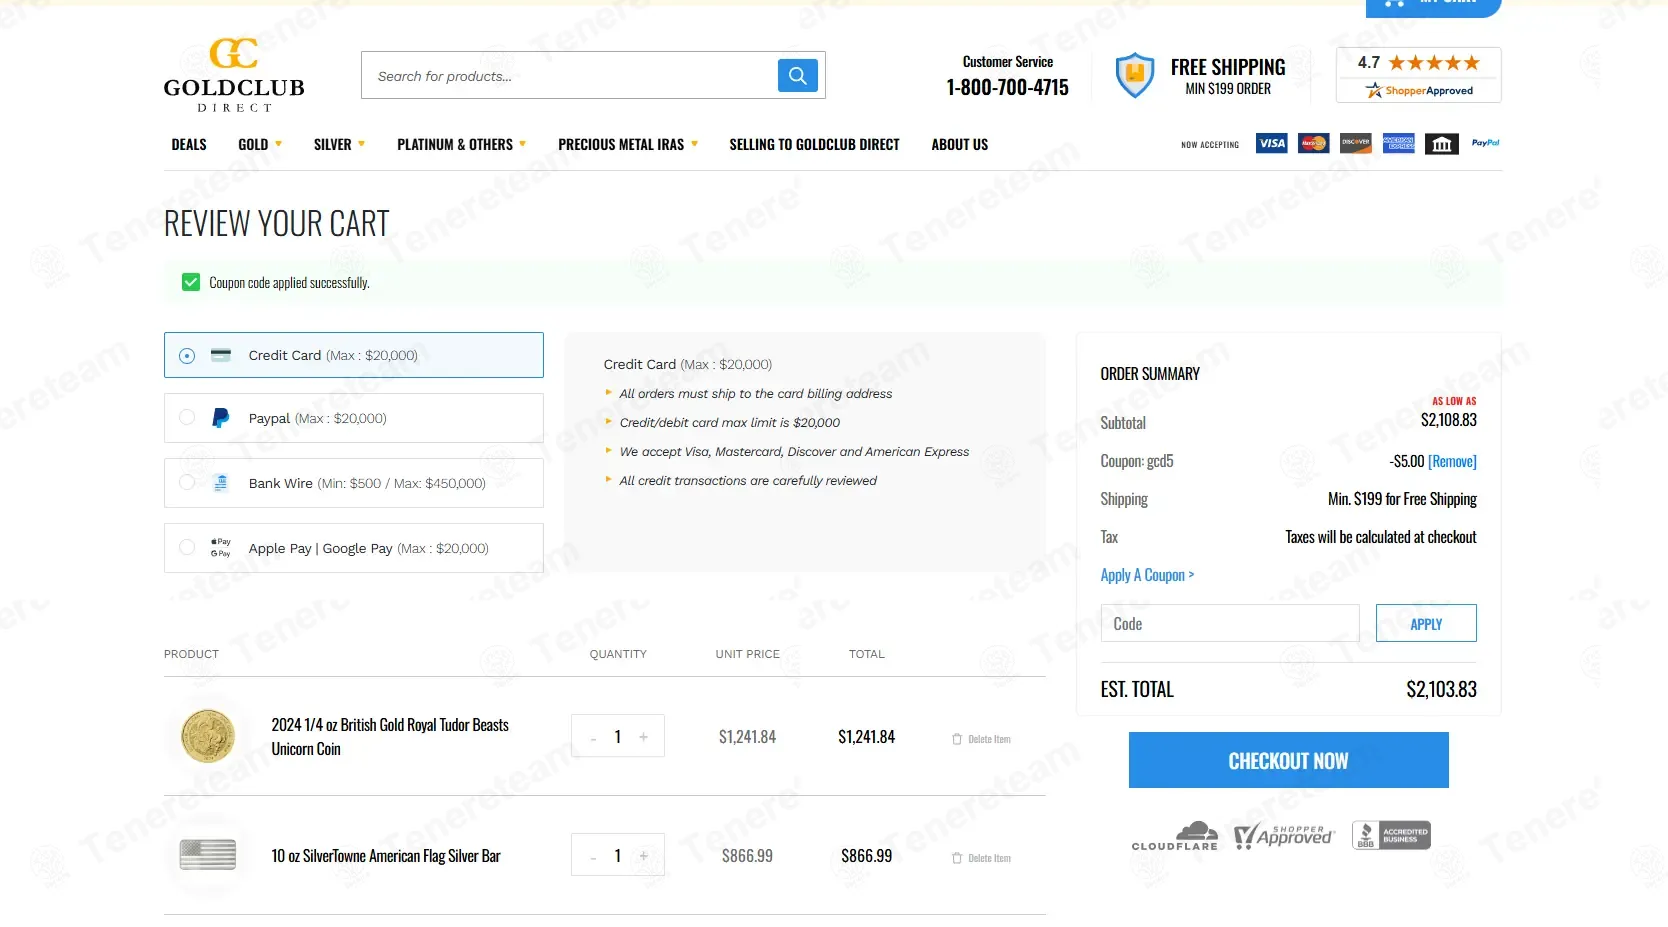Viewport: 1668px width, 927px height.
Task: Click the Apple Pay Google Pay icon
Action: pyautogui.click(x=221, y=548)
